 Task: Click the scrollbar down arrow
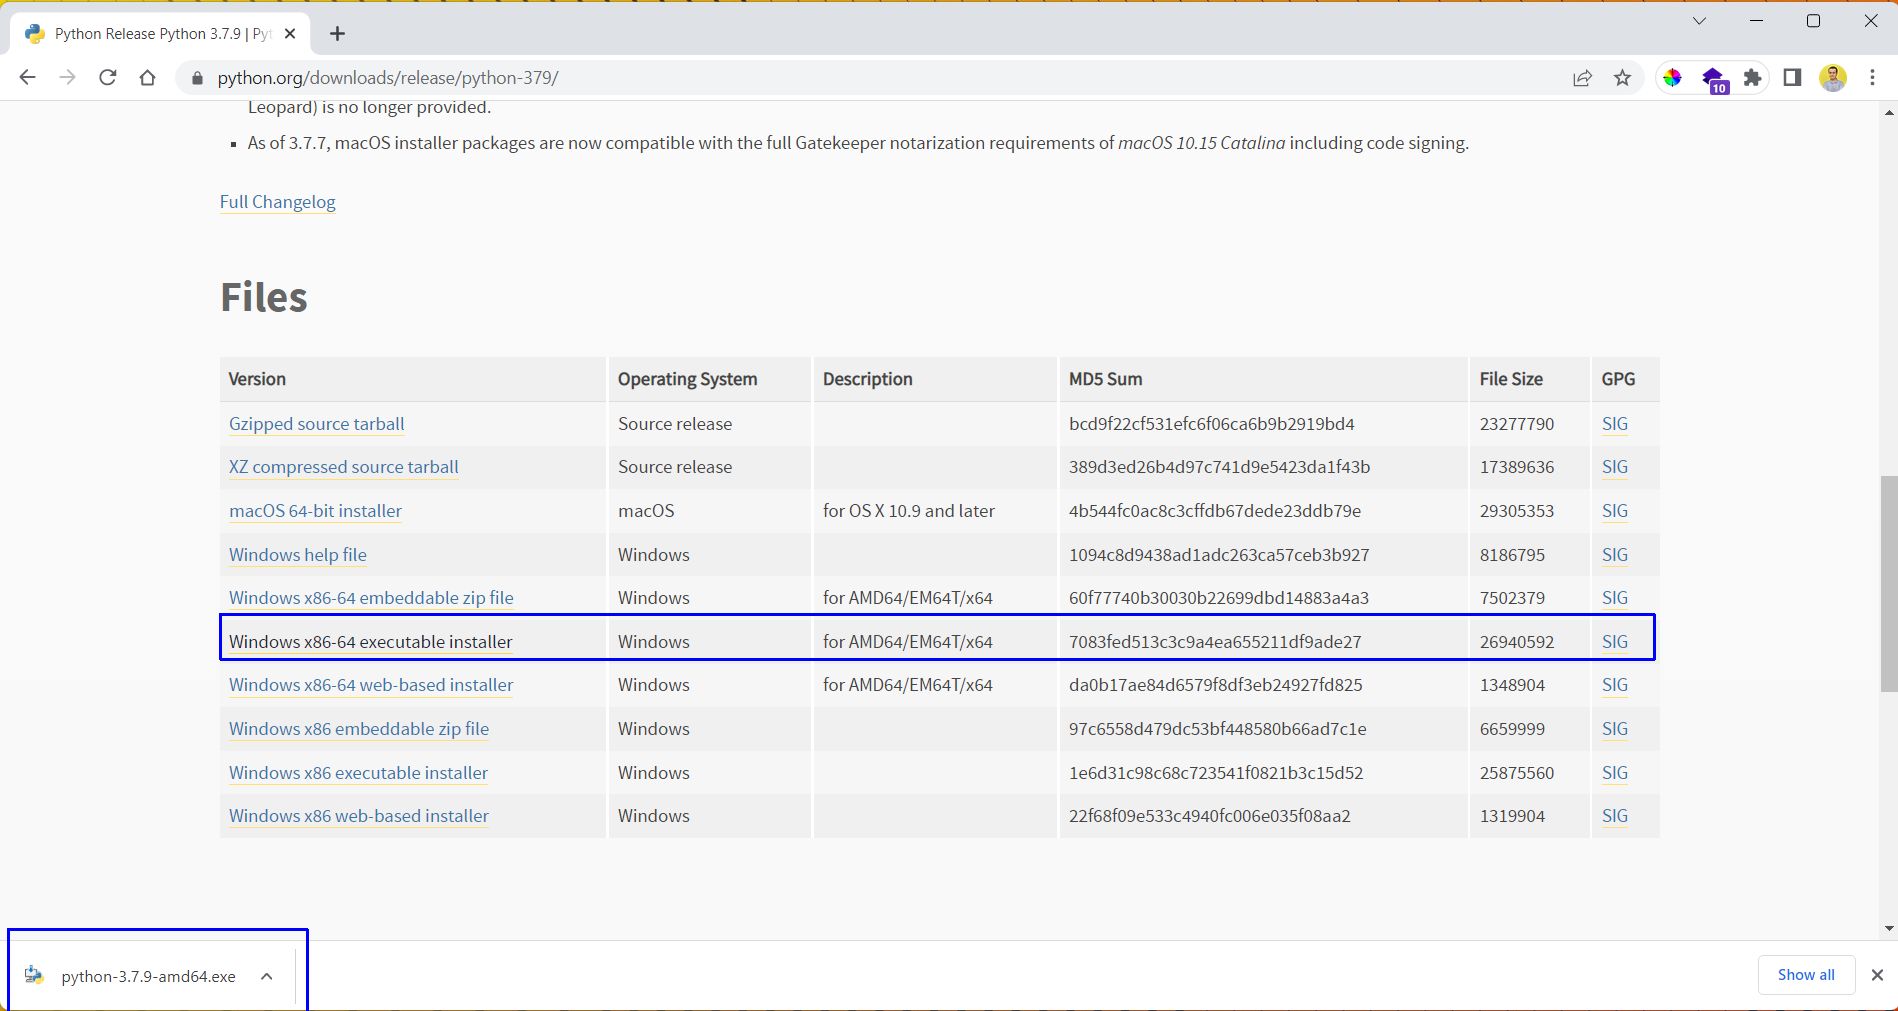pyautogui.click(x=1888, y=929)
